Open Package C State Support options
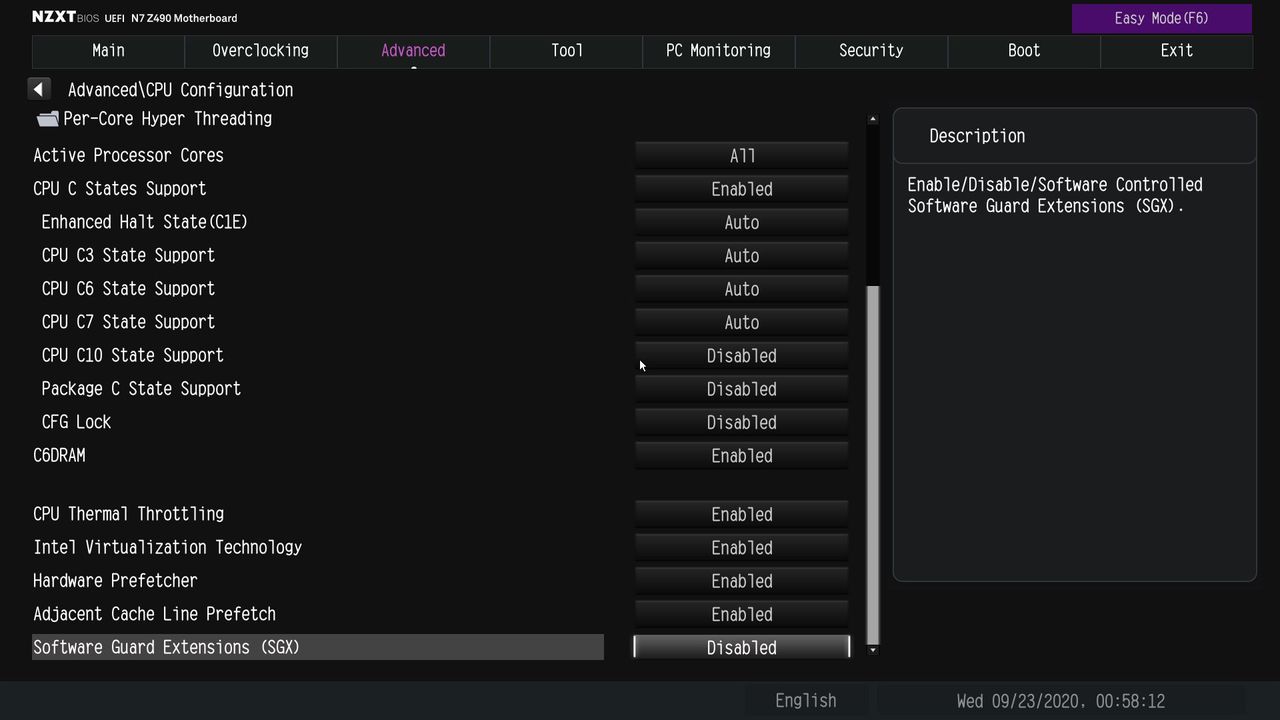Screen dimensions: 1280x720 [742, 389]
